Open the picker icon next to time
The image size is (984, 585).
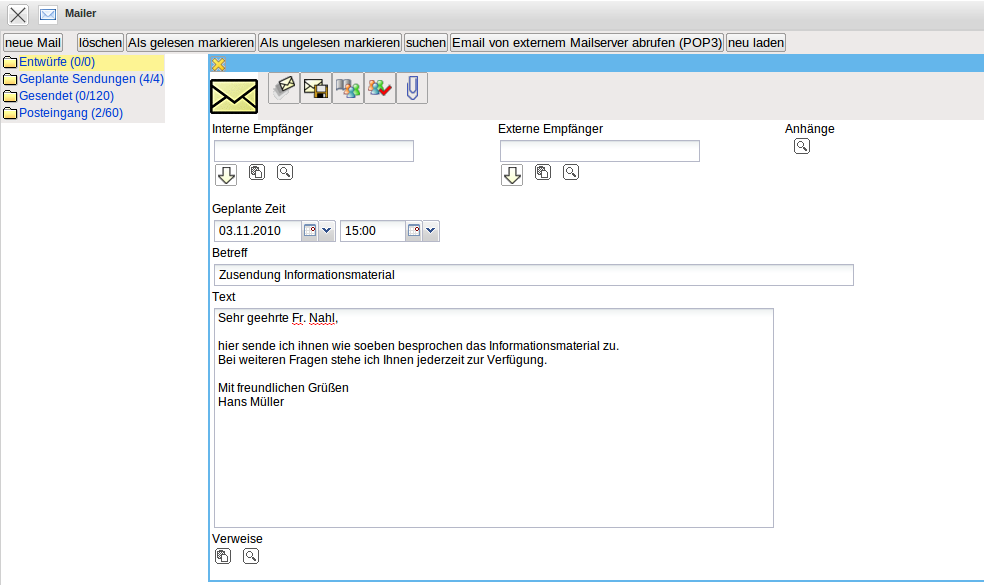414,230
